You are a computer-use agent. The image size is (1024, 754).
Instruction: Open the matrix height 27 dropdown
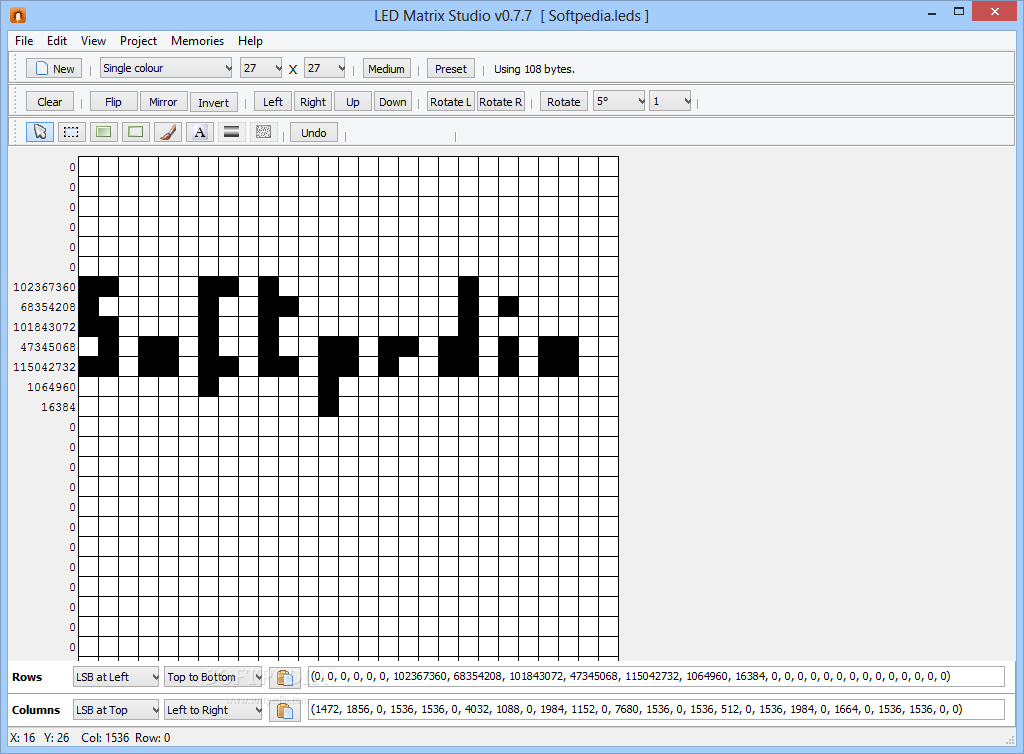click(x=325, y=68)
